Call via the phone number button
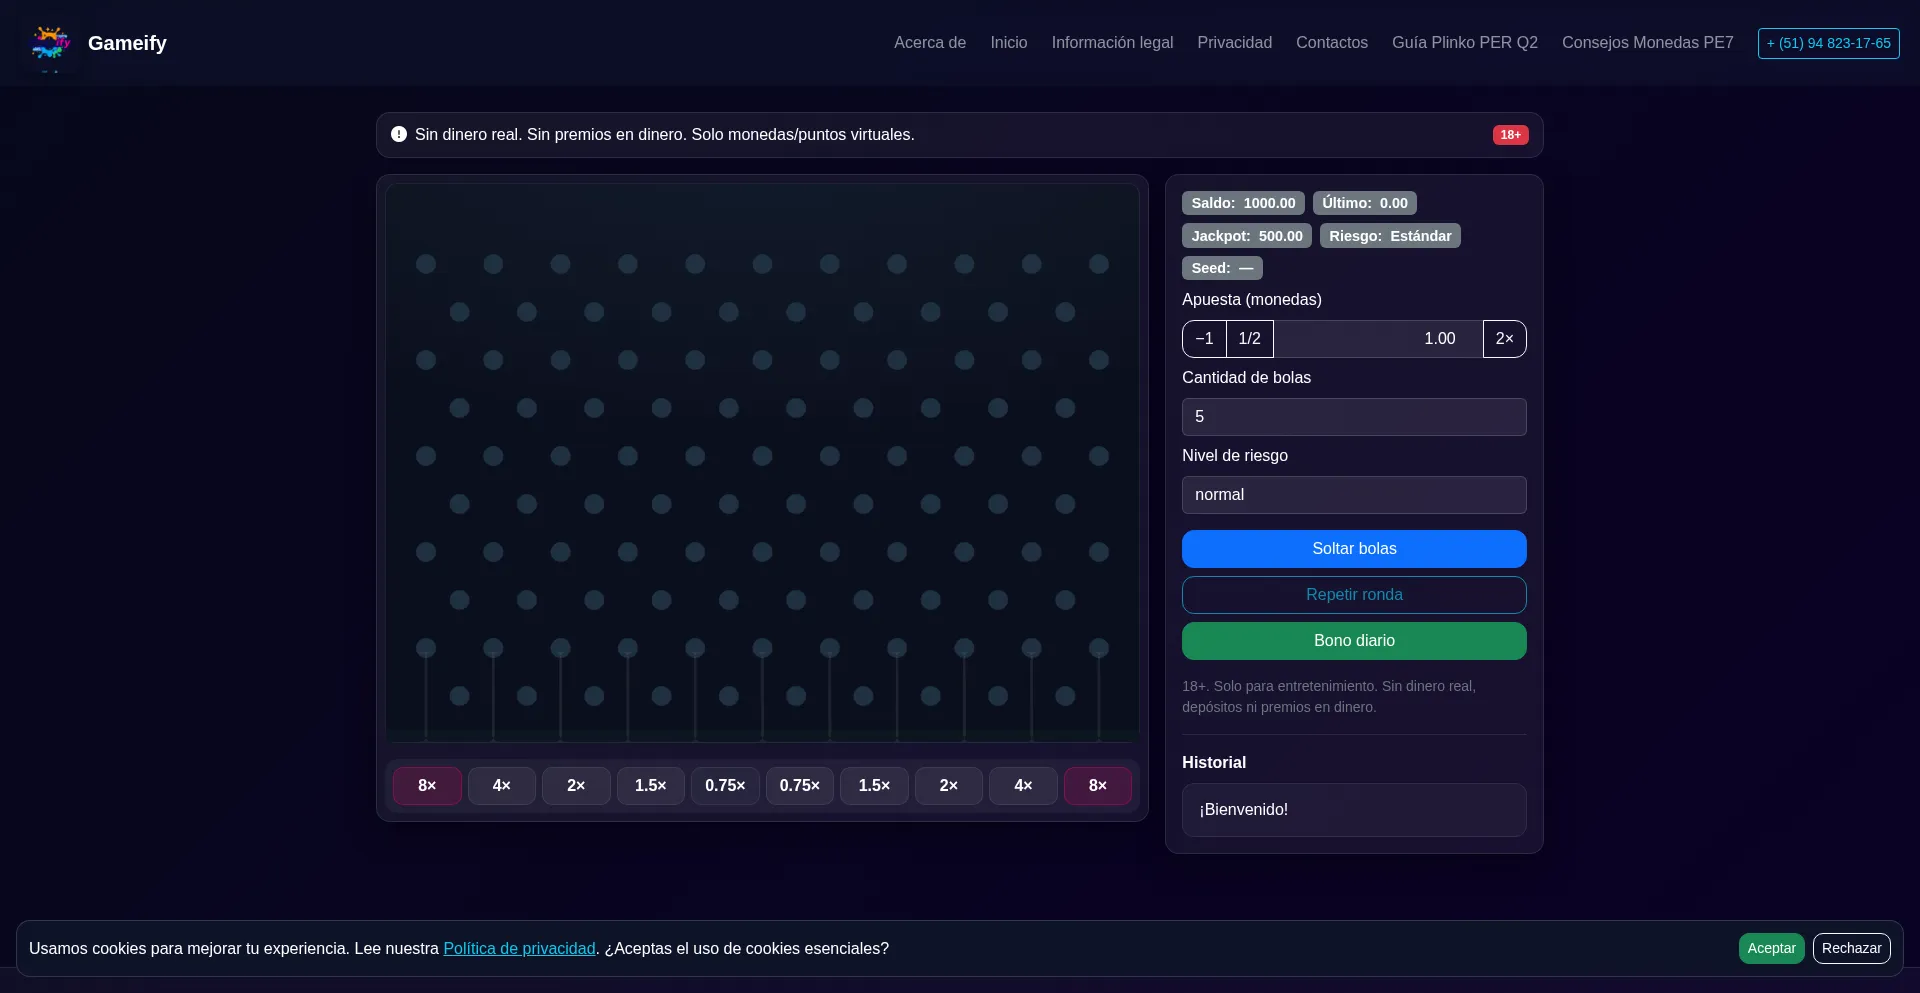 (1828, 43)
